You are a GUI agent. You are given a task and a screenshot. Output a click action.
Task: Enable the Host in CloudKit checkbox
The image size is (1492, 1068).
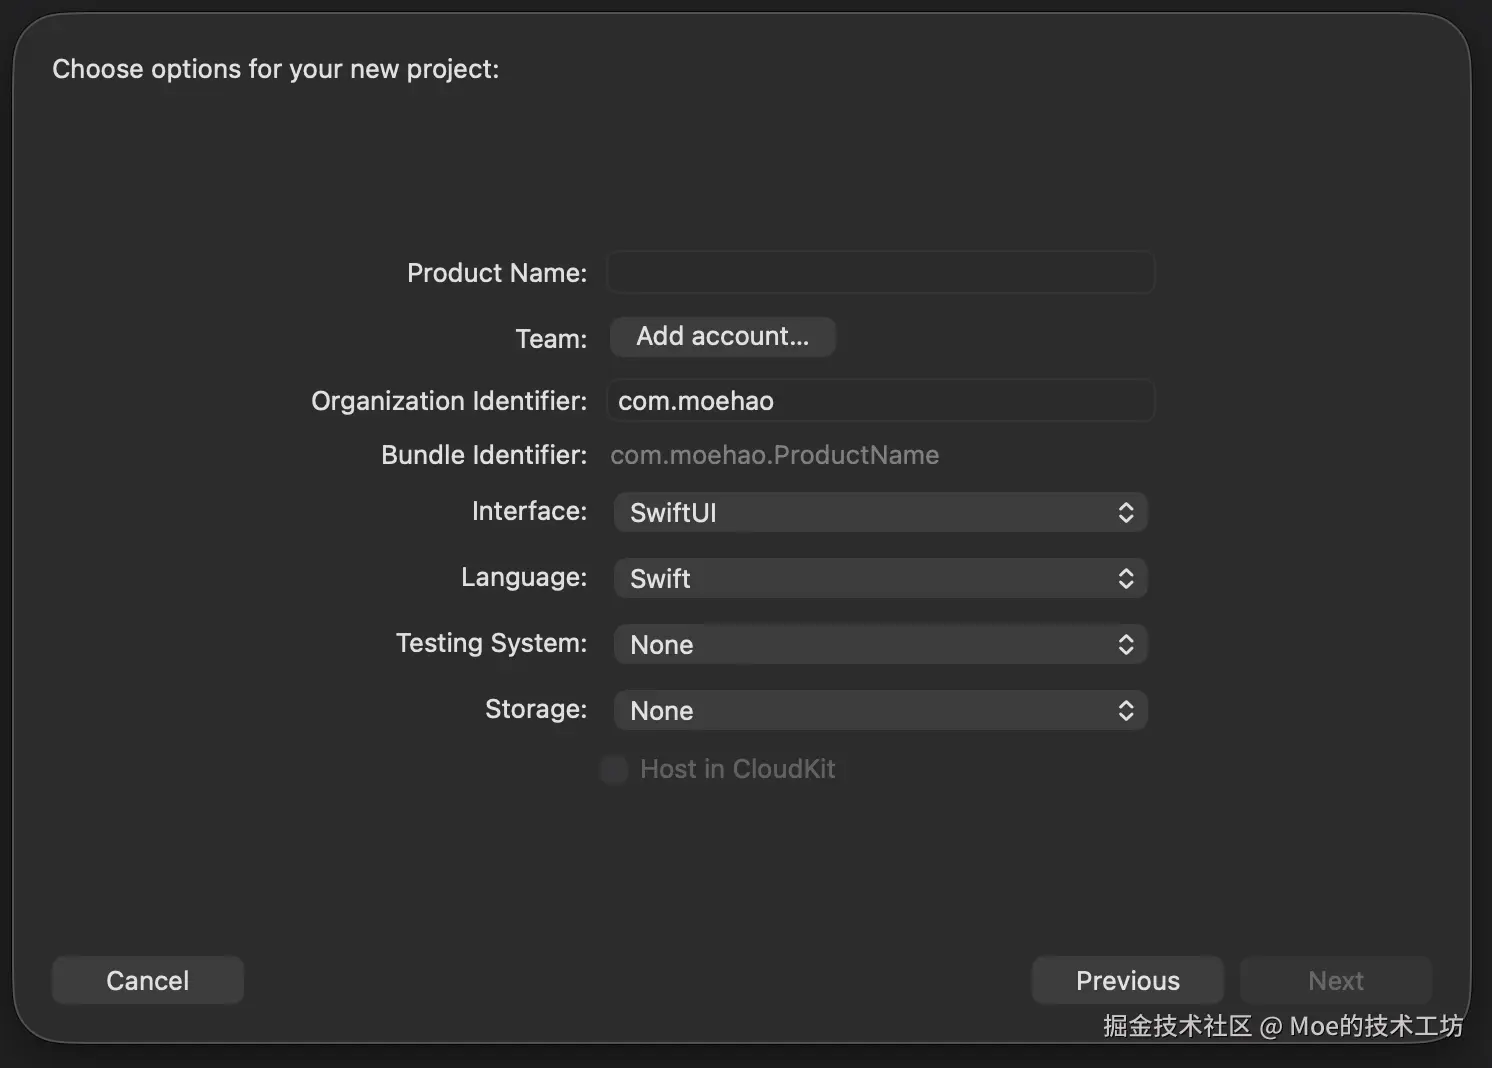614,769
